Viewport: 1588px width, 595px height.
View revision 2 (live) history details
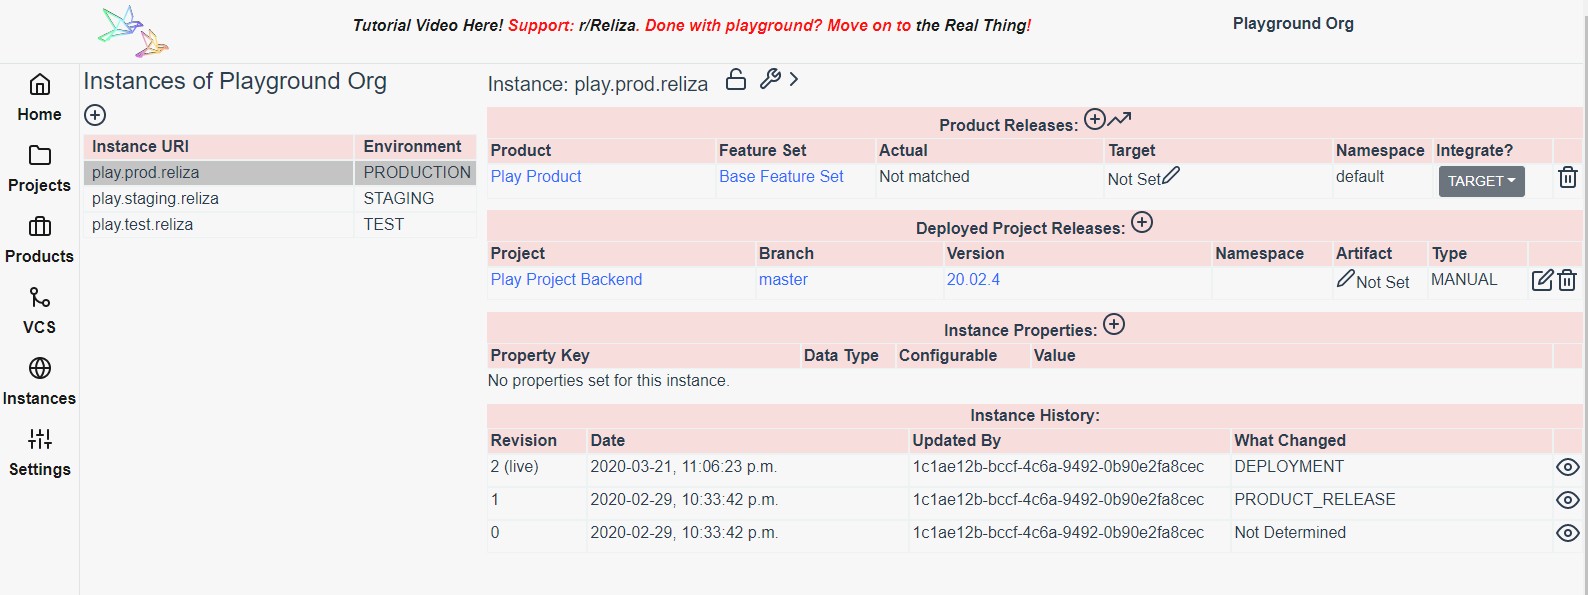click(x=1567, y=467)
